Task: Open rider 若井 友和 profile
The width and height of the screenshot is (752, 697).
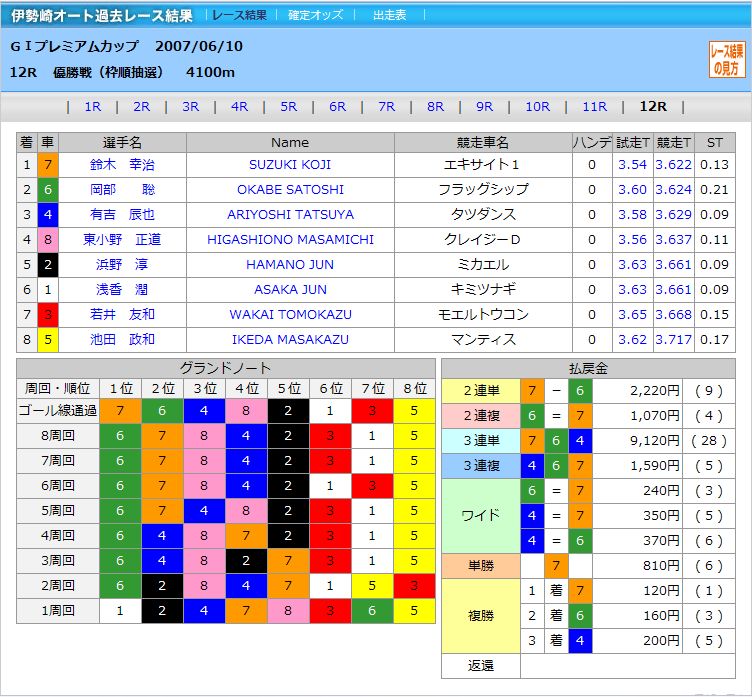Action: (122, 315)
